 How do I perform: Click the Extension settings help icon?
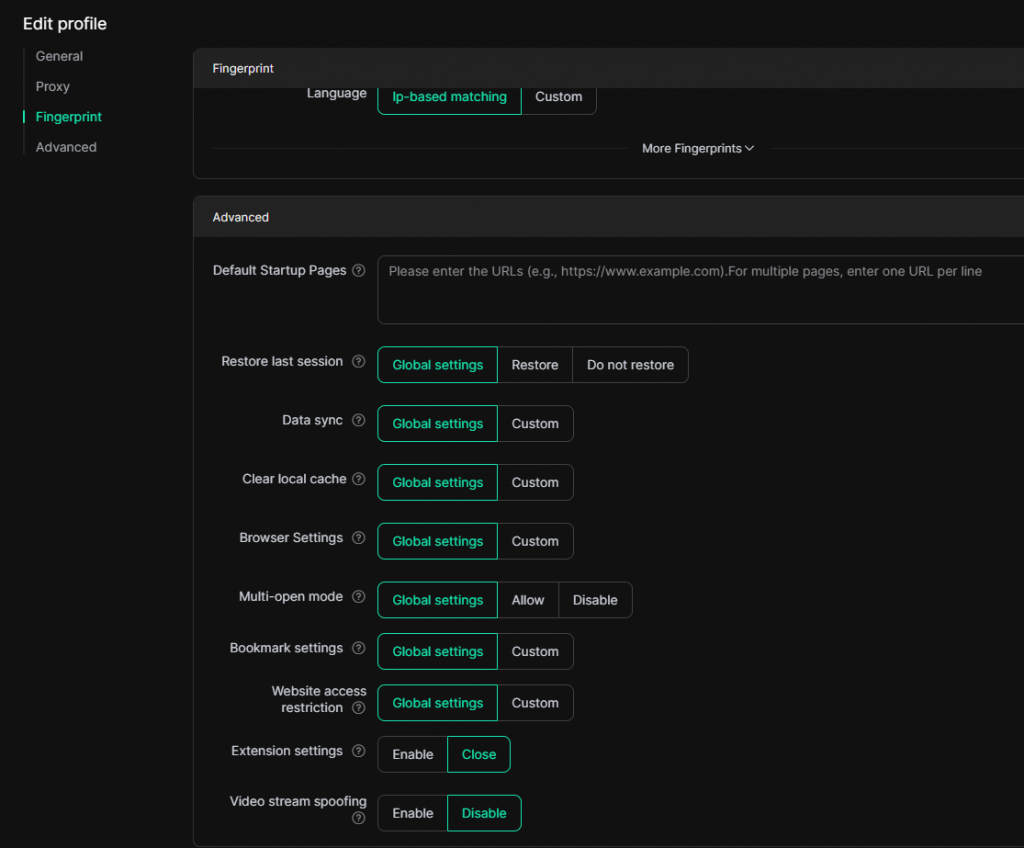[x=359, y=752]
